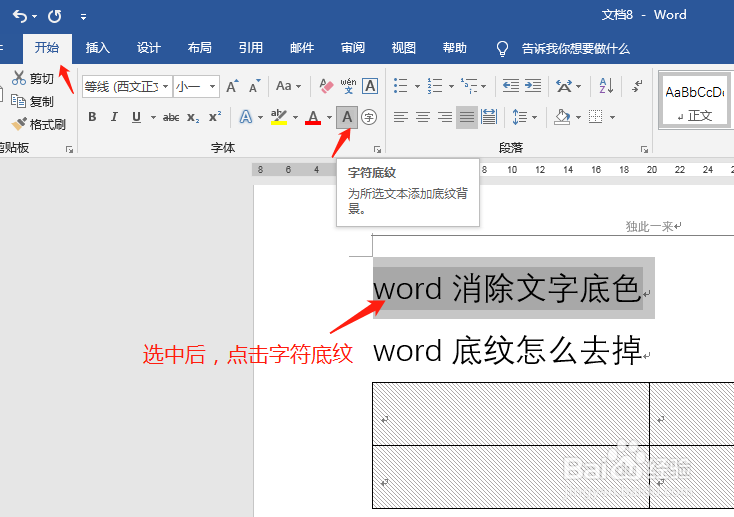The image size is (734, 517).
Task: Toggle Strikethrough abc formatting
Action: (x=171, y=117)
